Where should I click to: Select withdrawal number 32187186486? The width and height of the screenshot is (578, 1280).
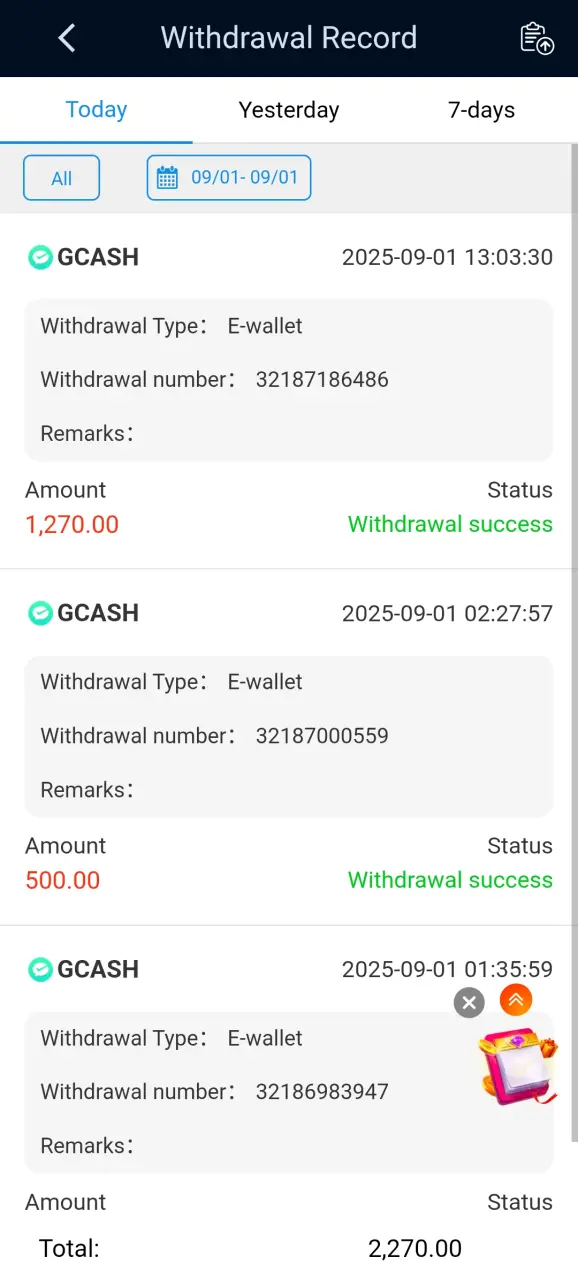point(322,380)
